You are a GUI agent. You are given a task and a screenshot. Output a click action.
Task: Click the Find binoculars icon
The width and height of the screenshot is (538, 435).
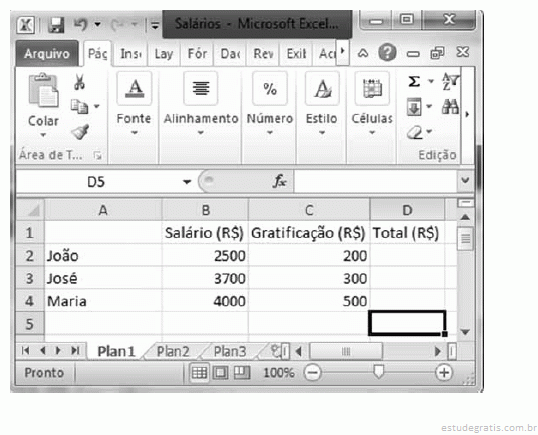coord(450,107)
